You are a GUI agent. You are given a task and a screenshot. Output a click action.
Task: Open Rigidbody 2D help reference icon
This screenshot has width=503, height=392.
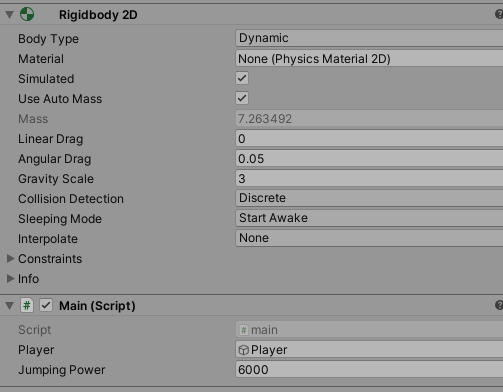tap(499, 14)
